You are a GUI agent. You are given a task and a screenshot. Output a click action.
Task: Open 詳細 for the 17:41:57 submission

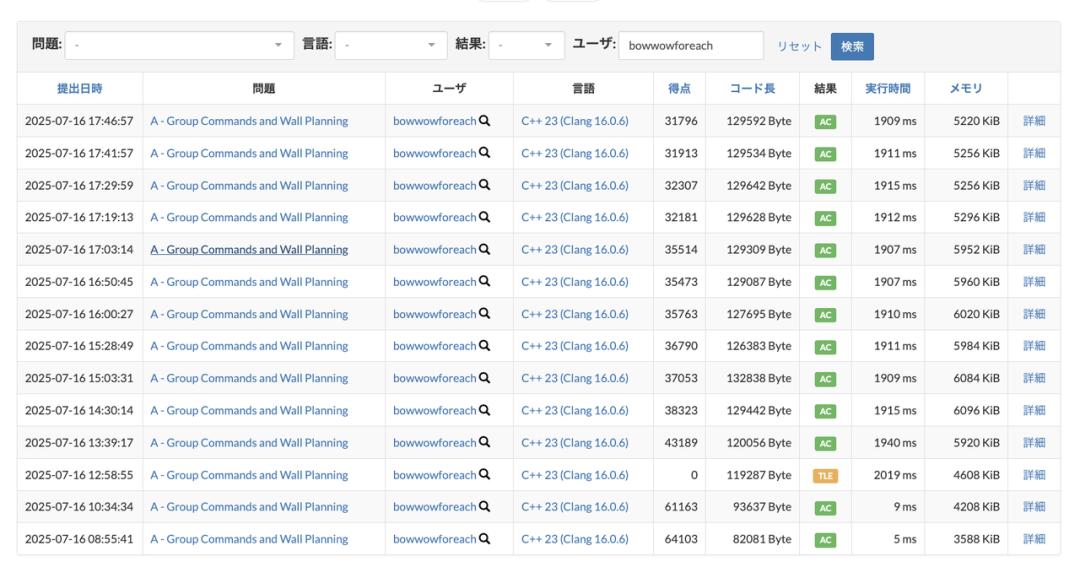tap(1034, 153)
